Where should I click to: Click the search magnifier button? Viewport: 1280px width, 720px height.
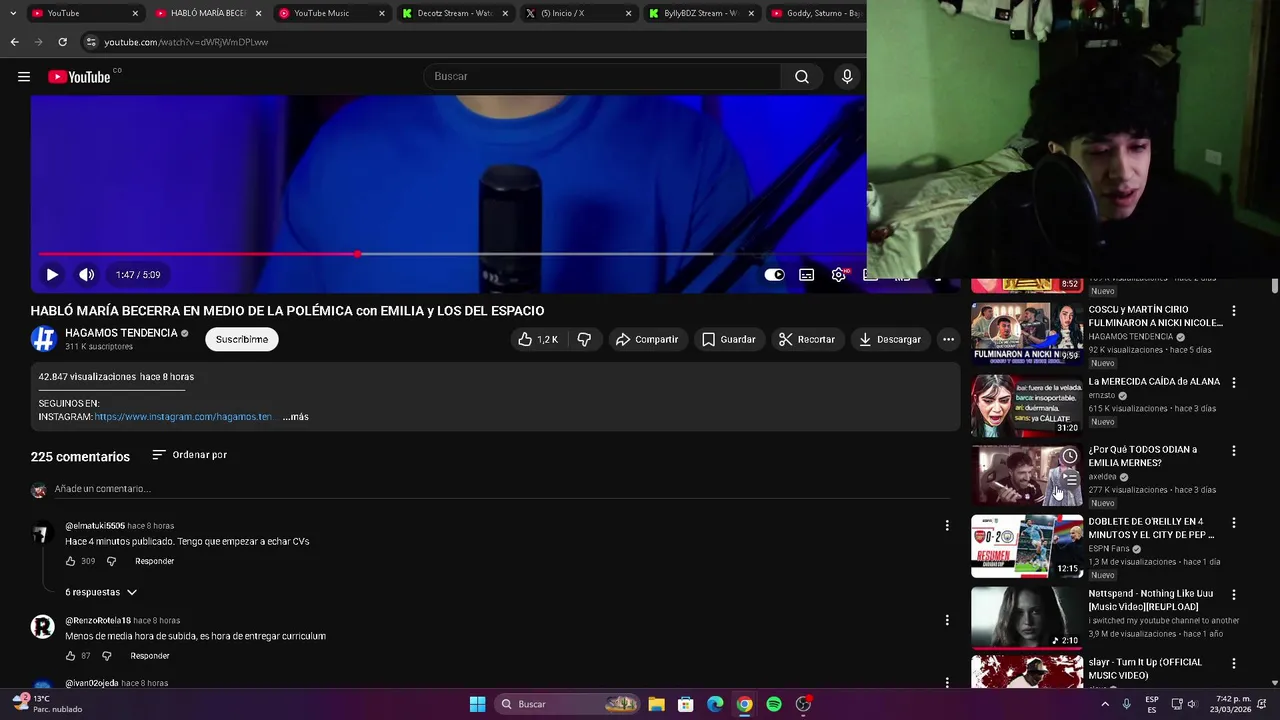(802, 77)
